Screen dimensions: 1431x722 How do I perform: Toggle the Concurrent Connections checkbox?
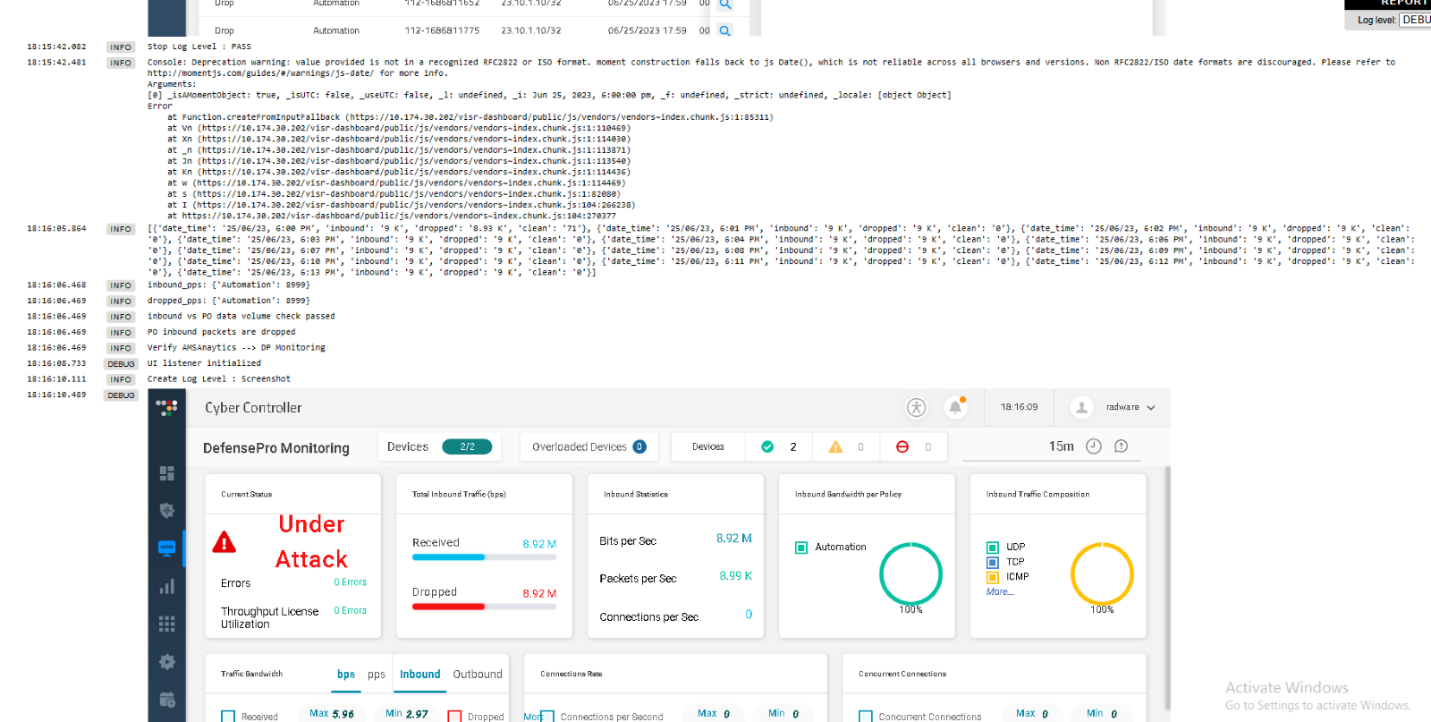866,716
